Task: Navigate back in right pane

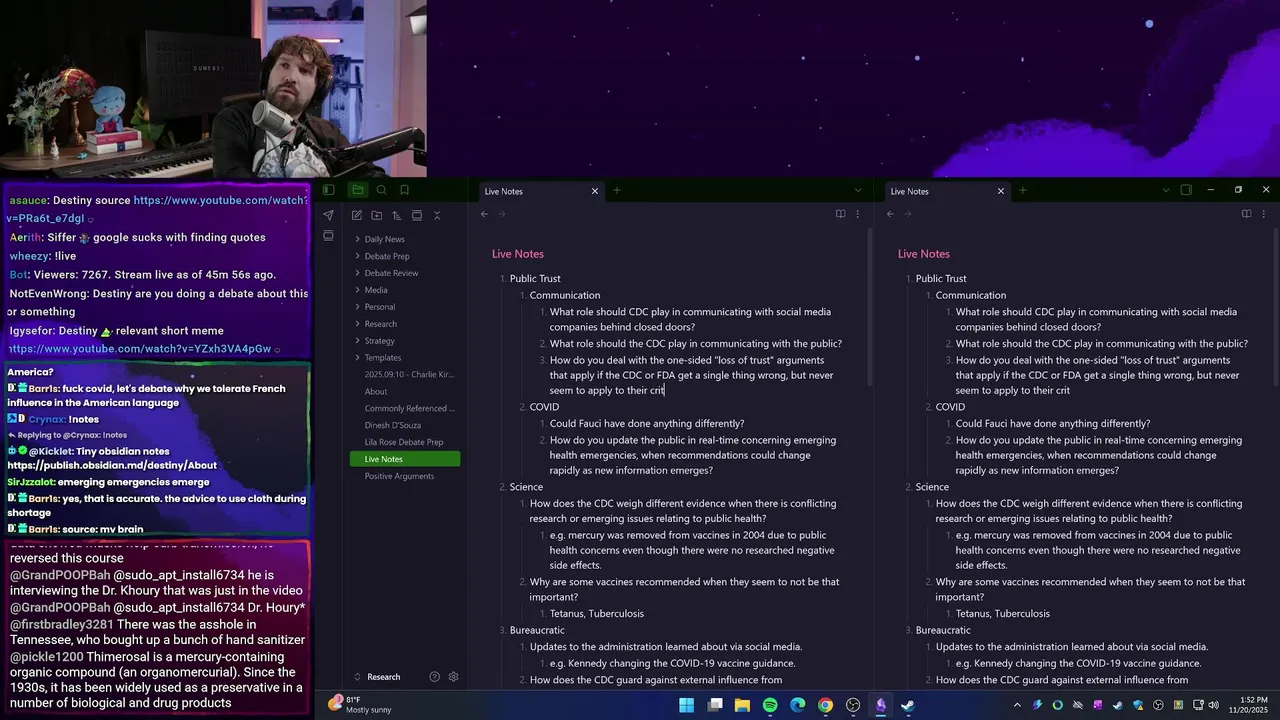Action: [x=890, y=214]
